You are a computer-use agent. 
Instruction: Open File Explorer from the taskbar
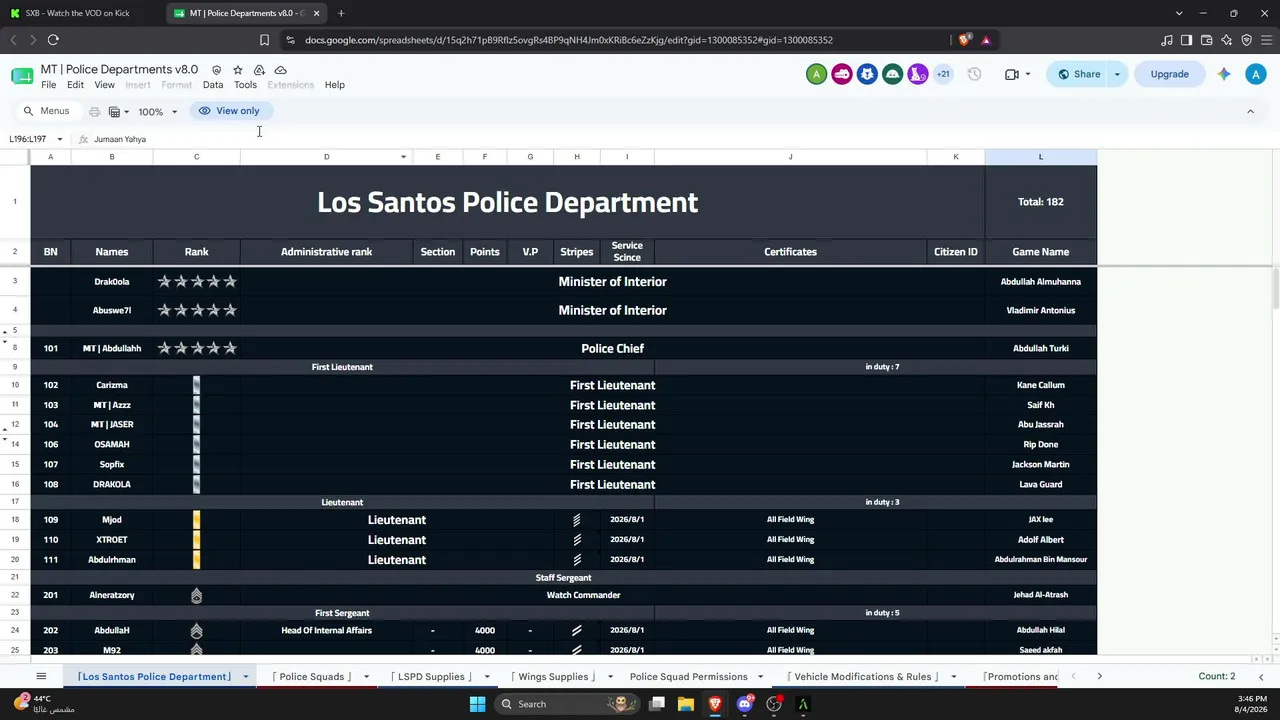(686, 704)
